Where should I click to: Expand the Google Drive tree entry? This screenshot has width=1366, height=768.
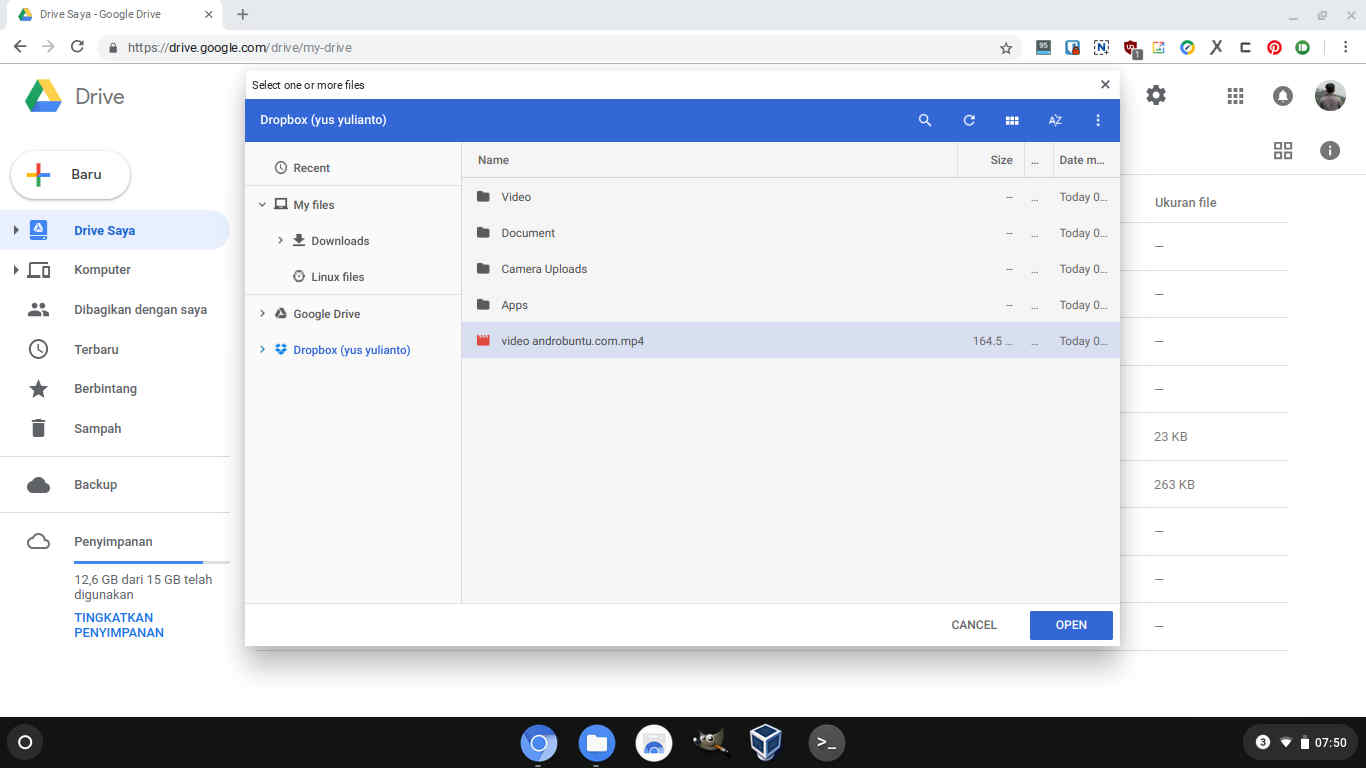262,313
